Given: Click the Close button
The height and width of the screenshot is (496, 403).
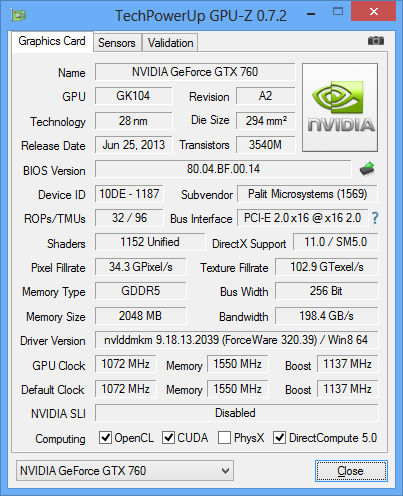Looking at the screenshot, I should tap(351, 471).
